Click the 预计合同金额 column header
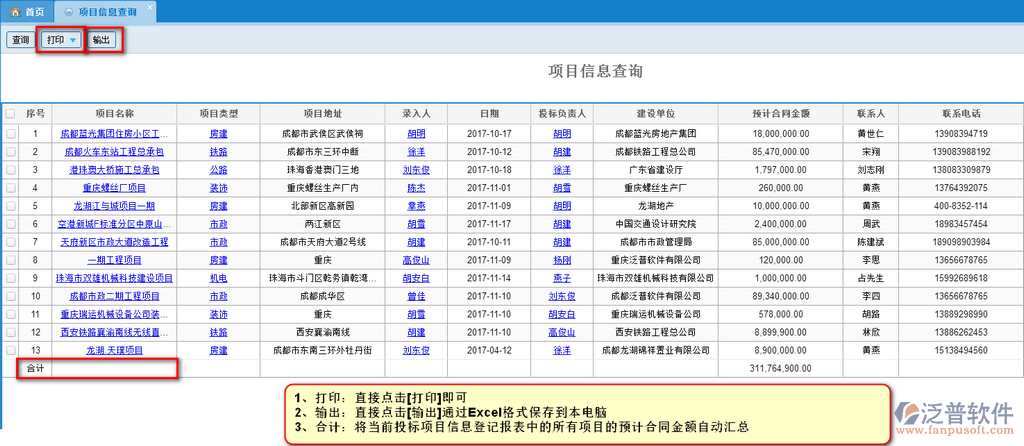This screenshot has height=446, width=1024. (780, 114)
